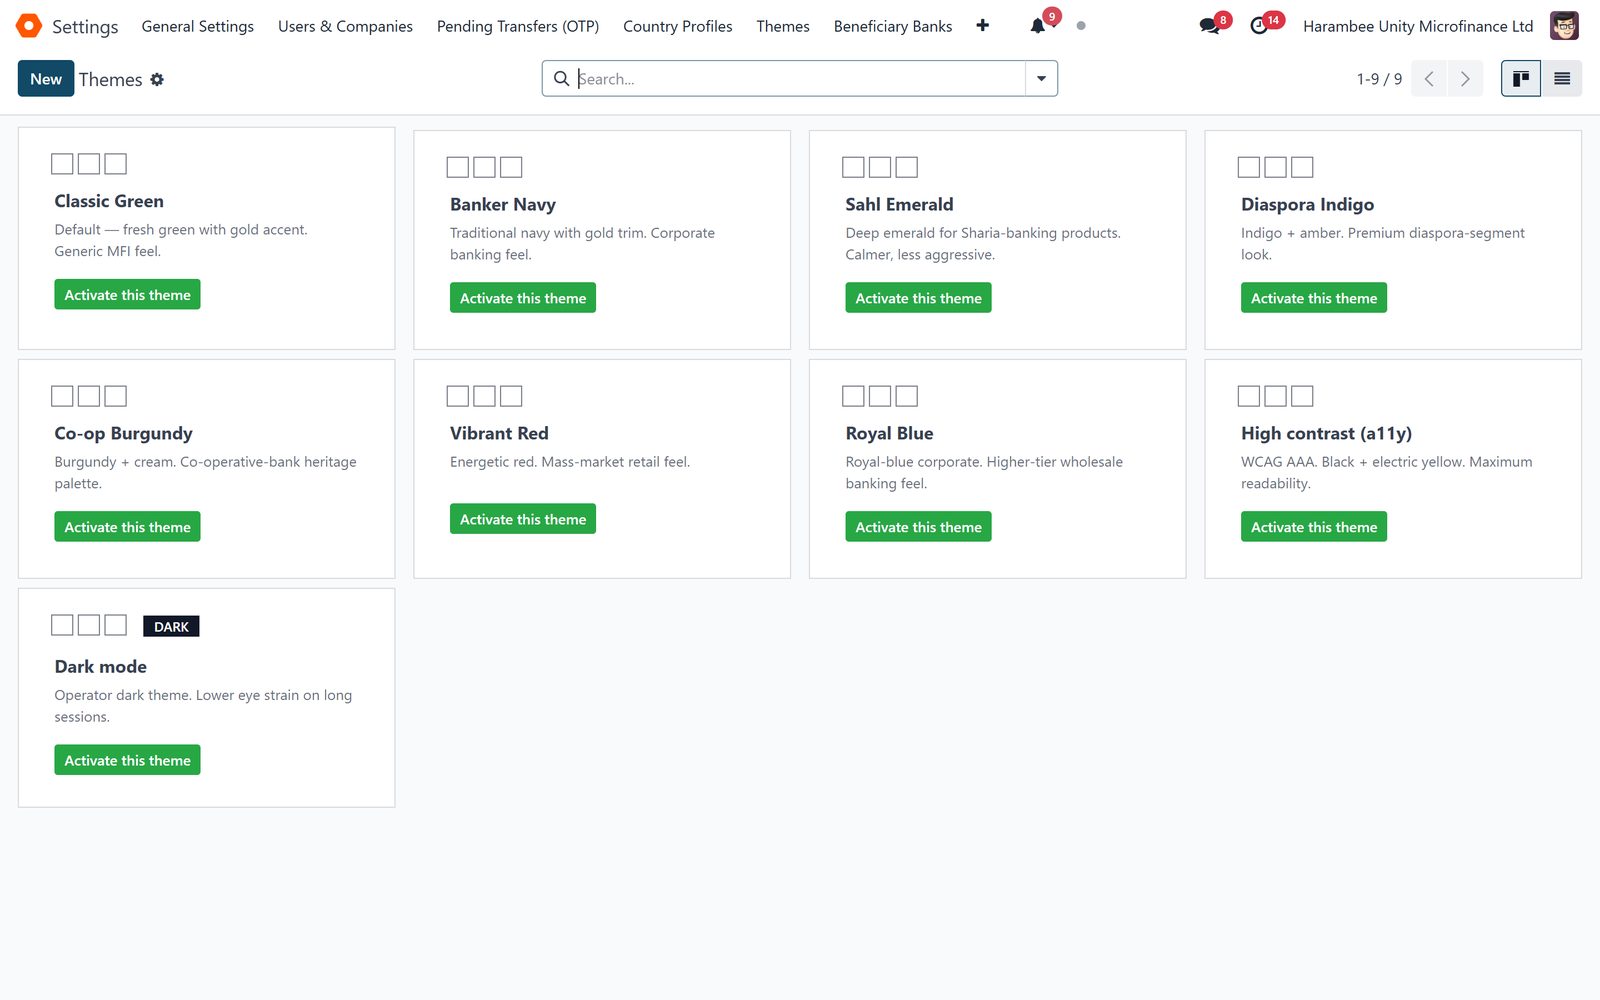1600x1000 pixels.
Task: Click the New button
Action: point(46,79)
